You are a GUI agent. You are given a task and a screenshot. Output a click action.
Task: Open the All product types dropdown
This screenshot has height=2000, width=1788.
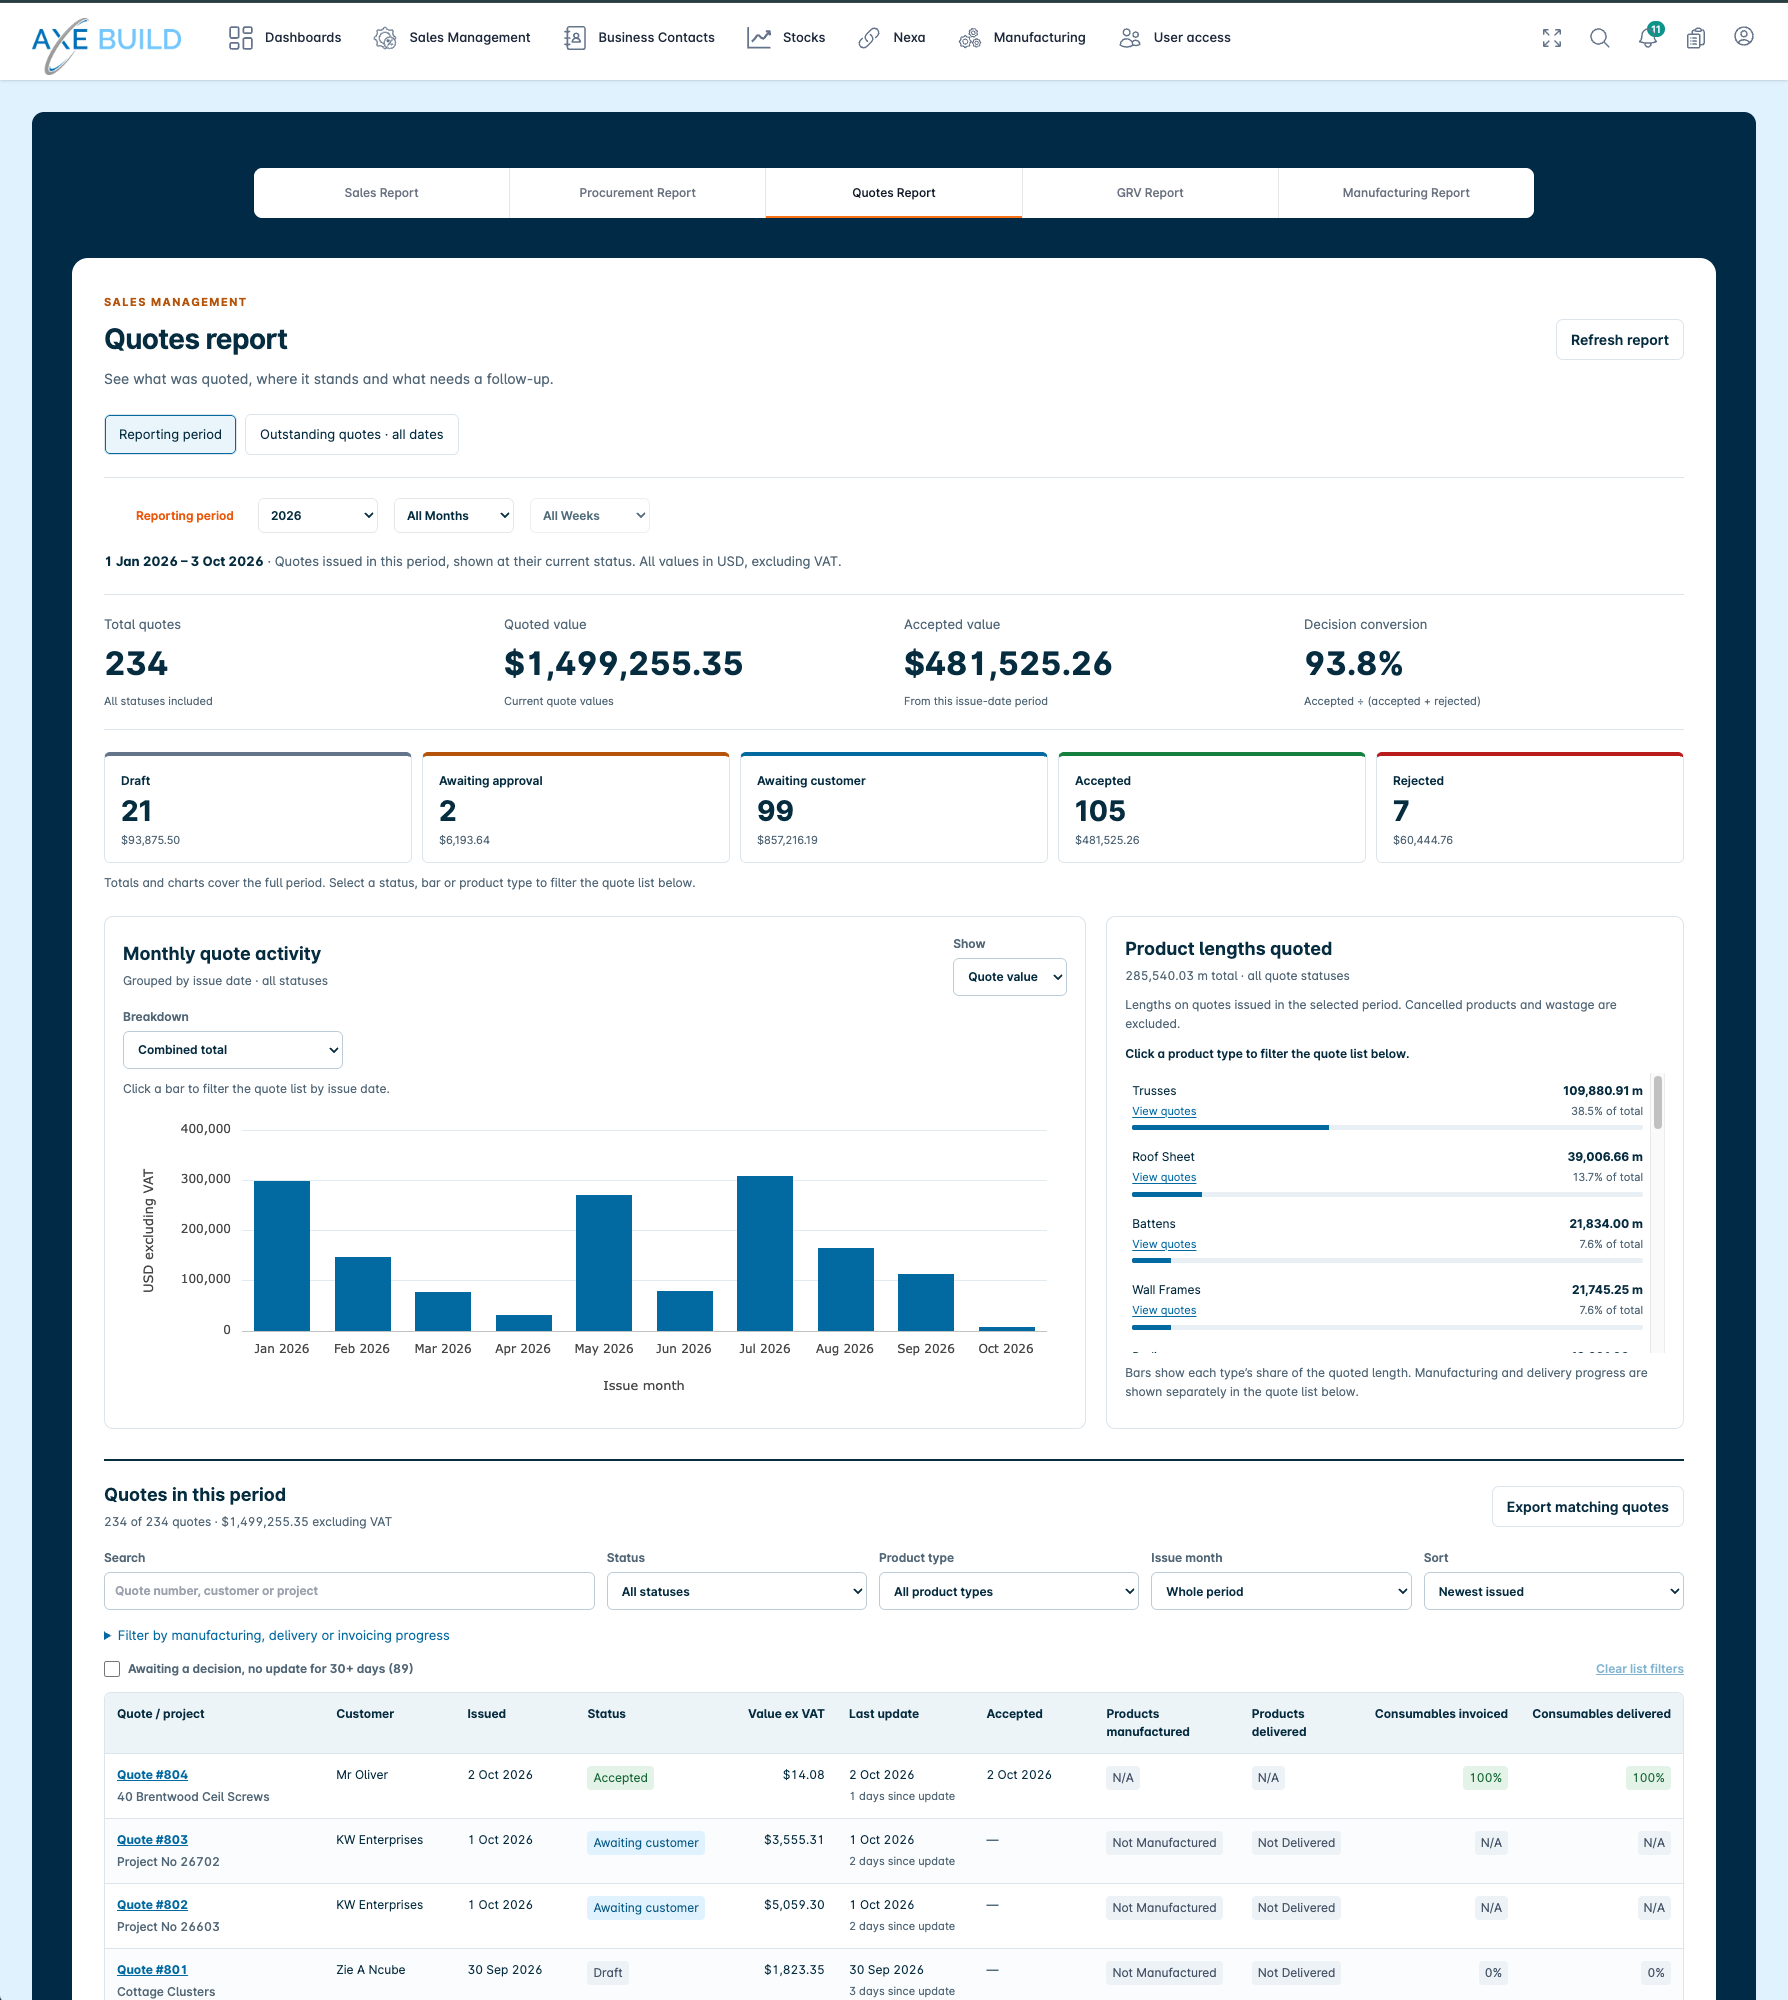(1009, 1591)
